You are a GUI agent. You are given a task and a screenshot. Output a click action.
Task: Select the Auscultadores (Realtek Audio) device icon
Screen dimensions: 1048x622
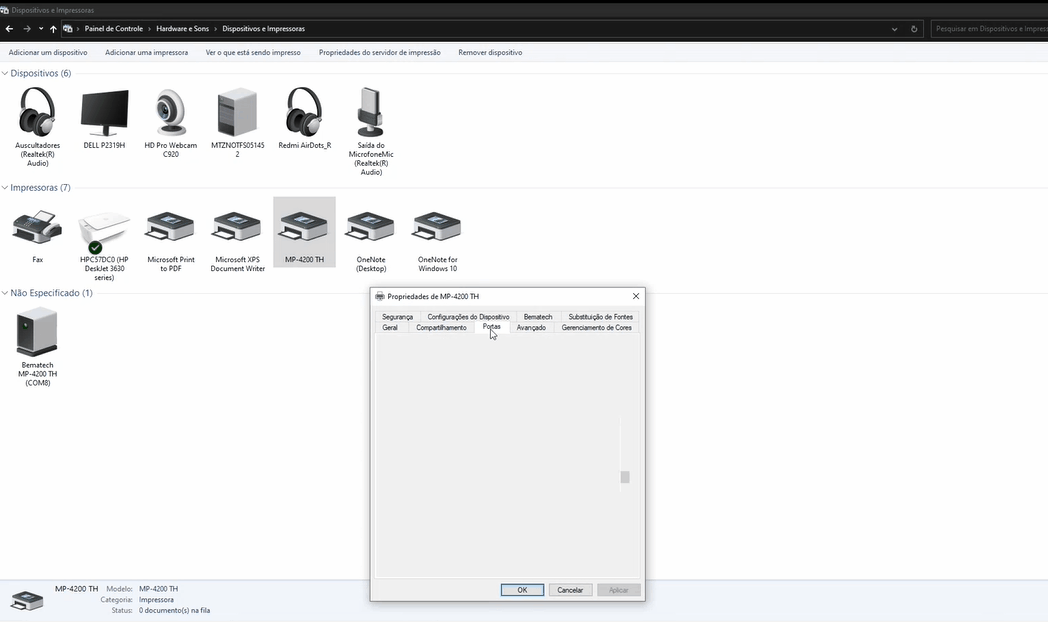pos(37,112)
